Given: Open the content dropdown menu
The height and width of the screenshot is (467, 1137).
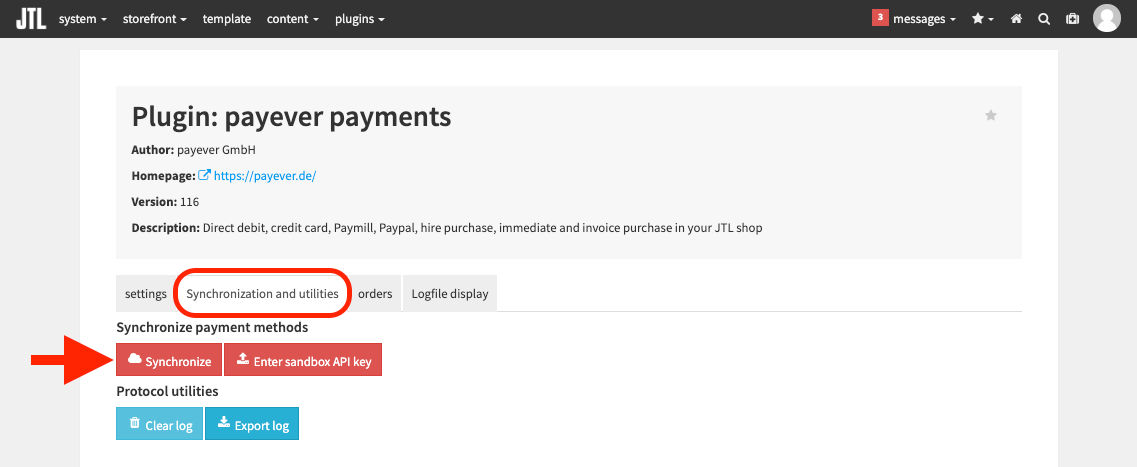Looking at the screenshot, I should coord(293,19).
